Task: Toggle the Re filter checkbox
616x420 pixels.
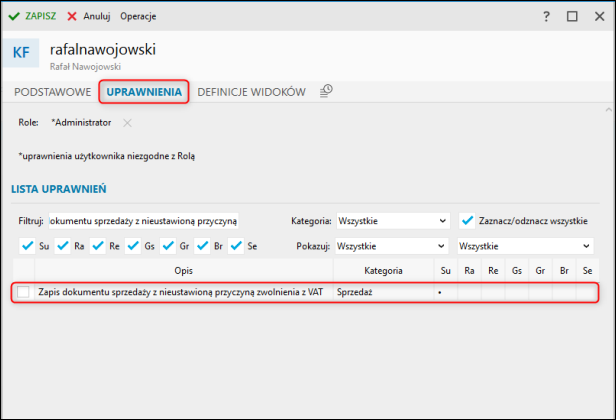Action: (98, 246)
